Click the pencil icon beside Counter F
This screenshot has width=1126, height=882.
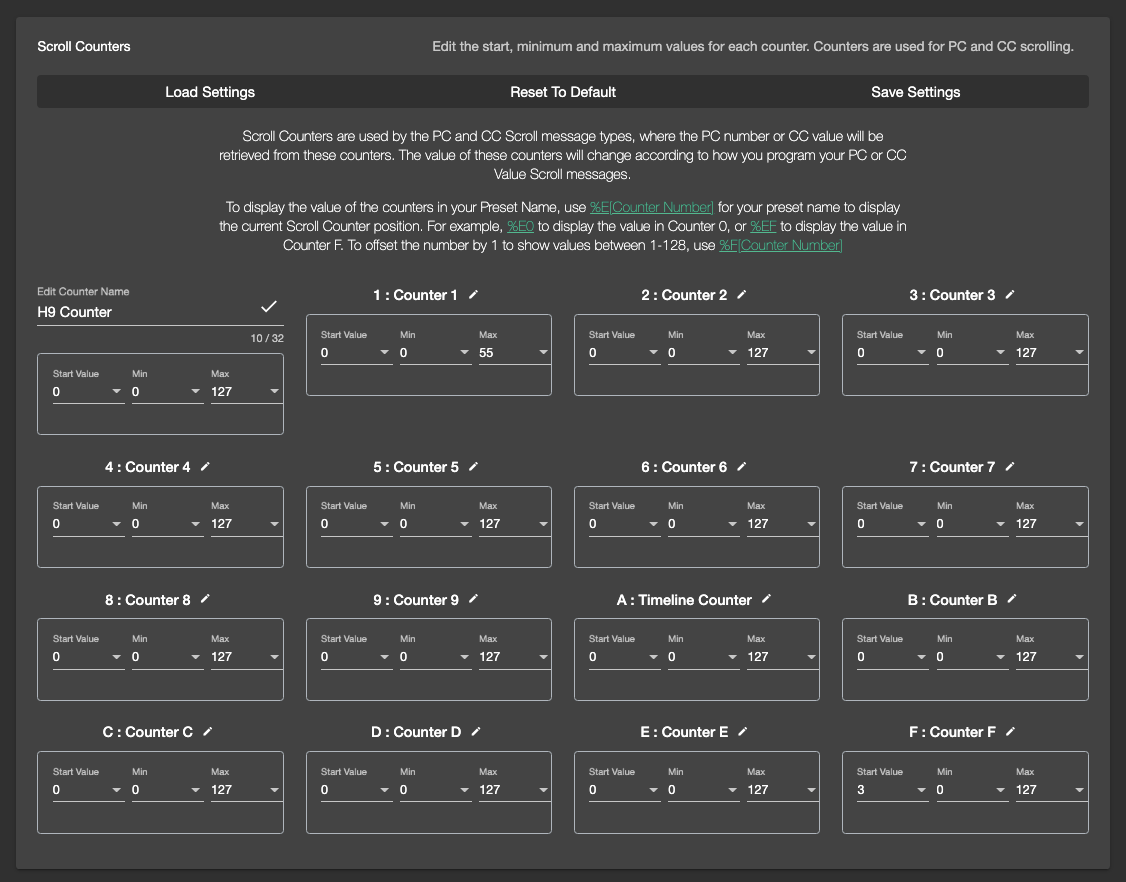coord(1010,731)
